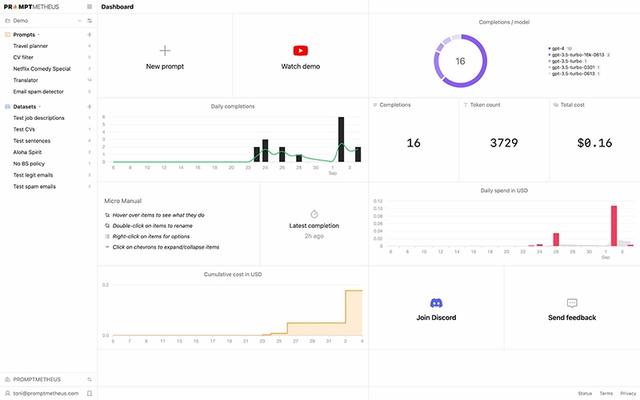Click the add icon in Prompts header

(89, 34)
